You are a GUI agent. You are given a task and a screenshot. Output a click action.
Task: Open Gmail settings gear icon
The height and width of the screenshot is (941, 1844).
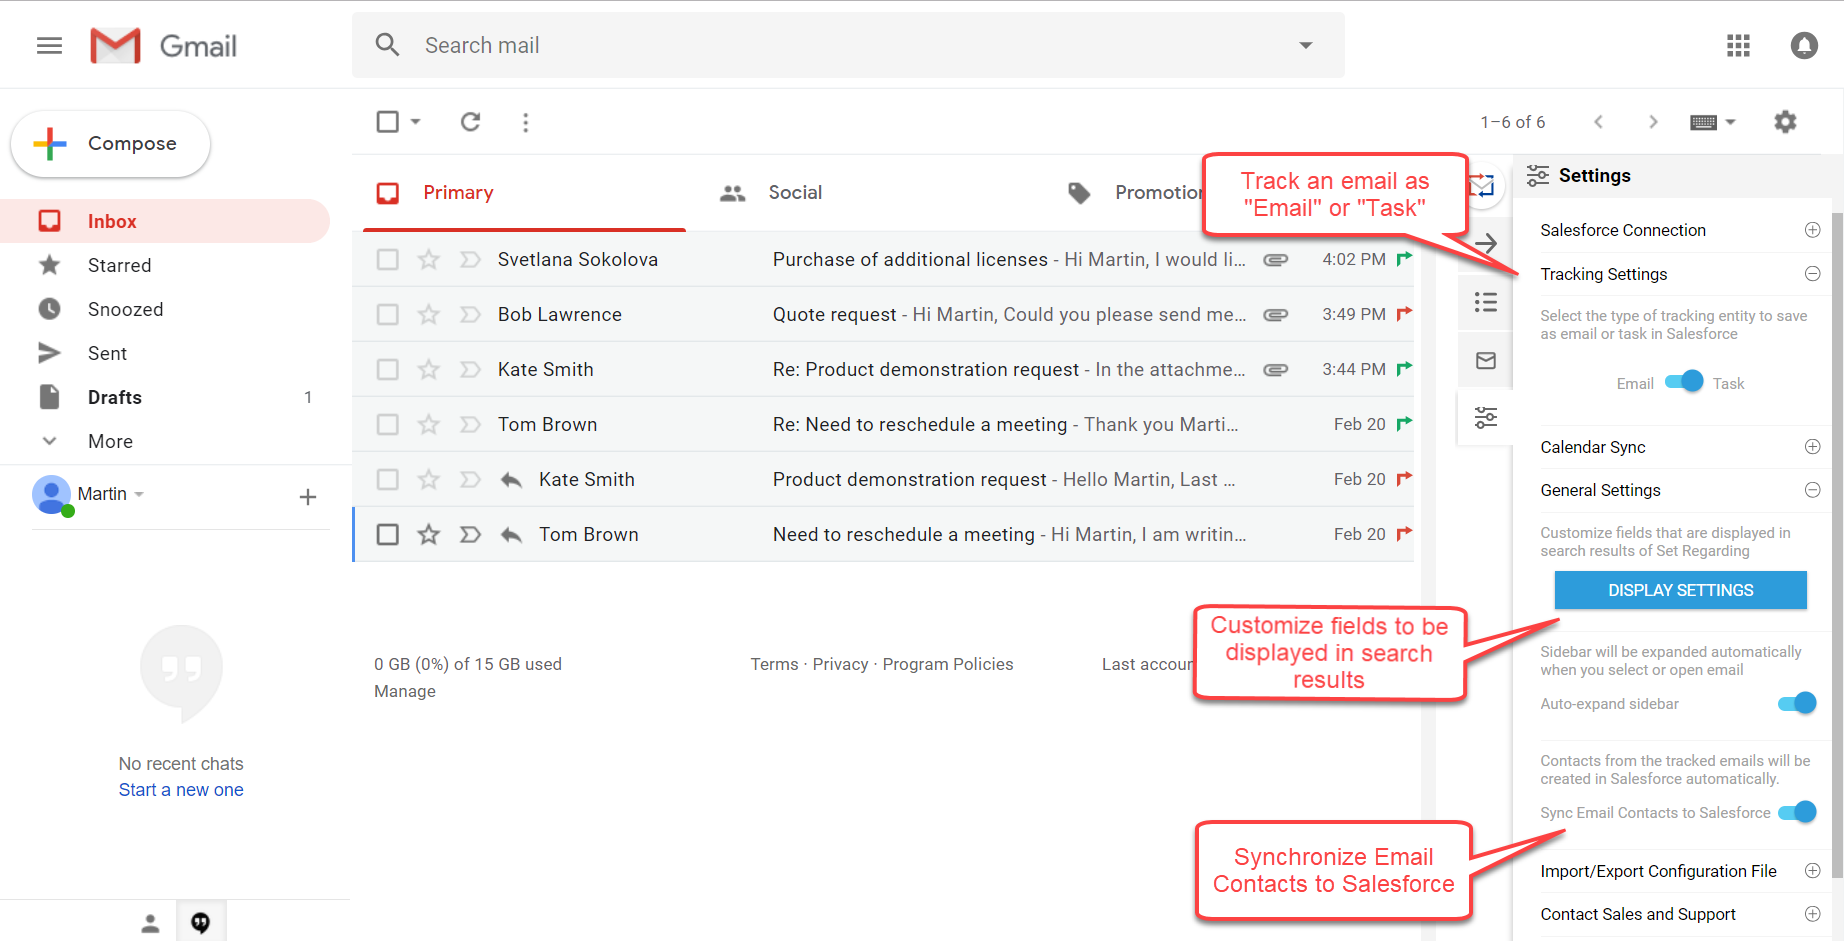tap(1785, 122)
